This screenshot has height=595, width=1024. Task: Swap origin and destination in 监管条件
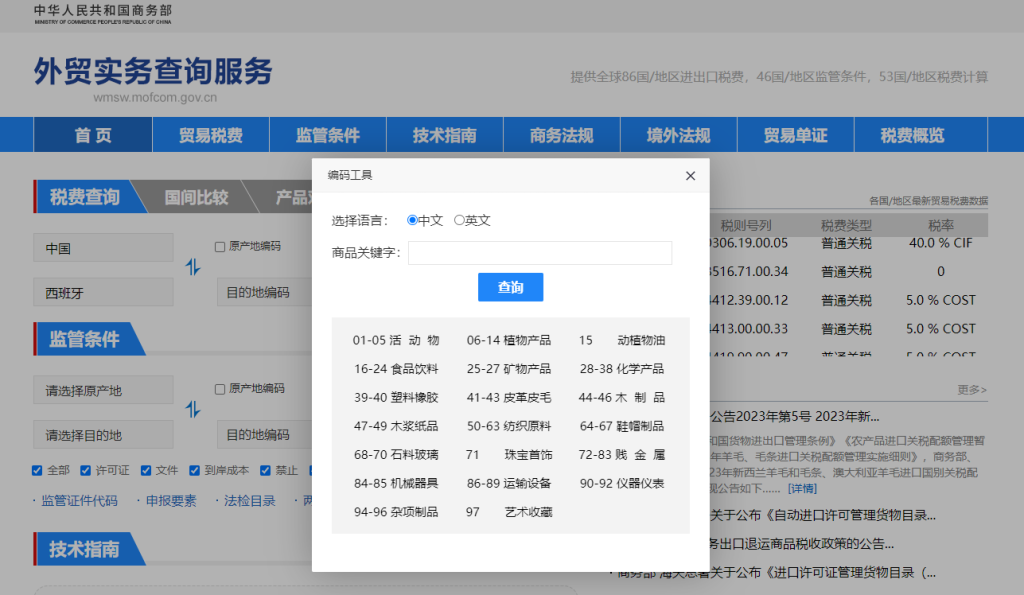[193, 410]
